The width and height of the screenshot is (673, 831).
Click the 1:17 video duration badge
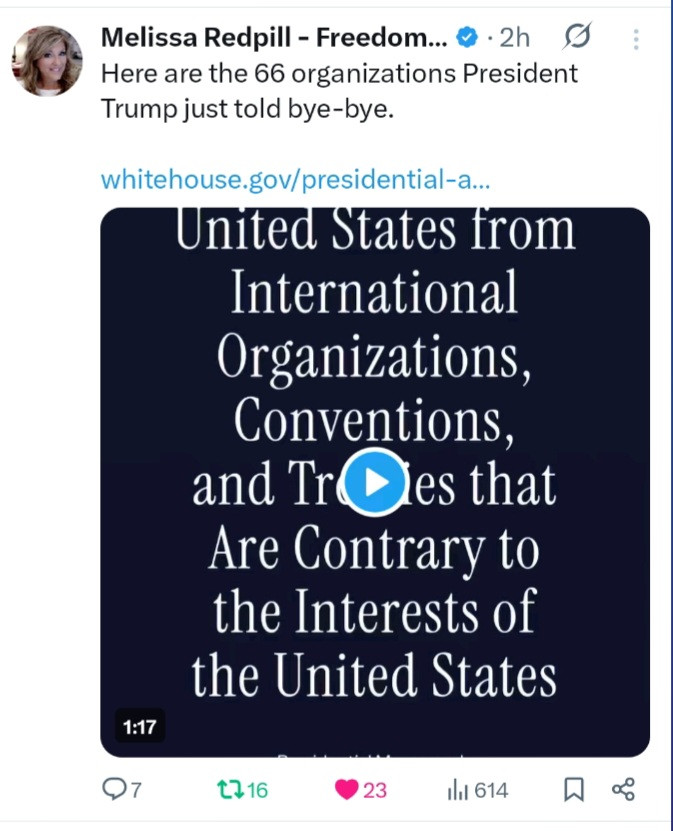click(x=140, y=727)
